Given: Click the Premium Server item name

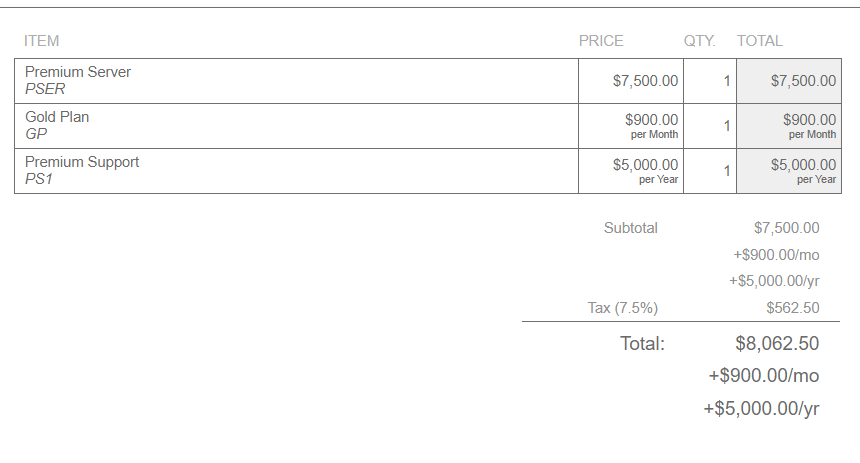Looking at the screenshot, I should tap(78, 72).
